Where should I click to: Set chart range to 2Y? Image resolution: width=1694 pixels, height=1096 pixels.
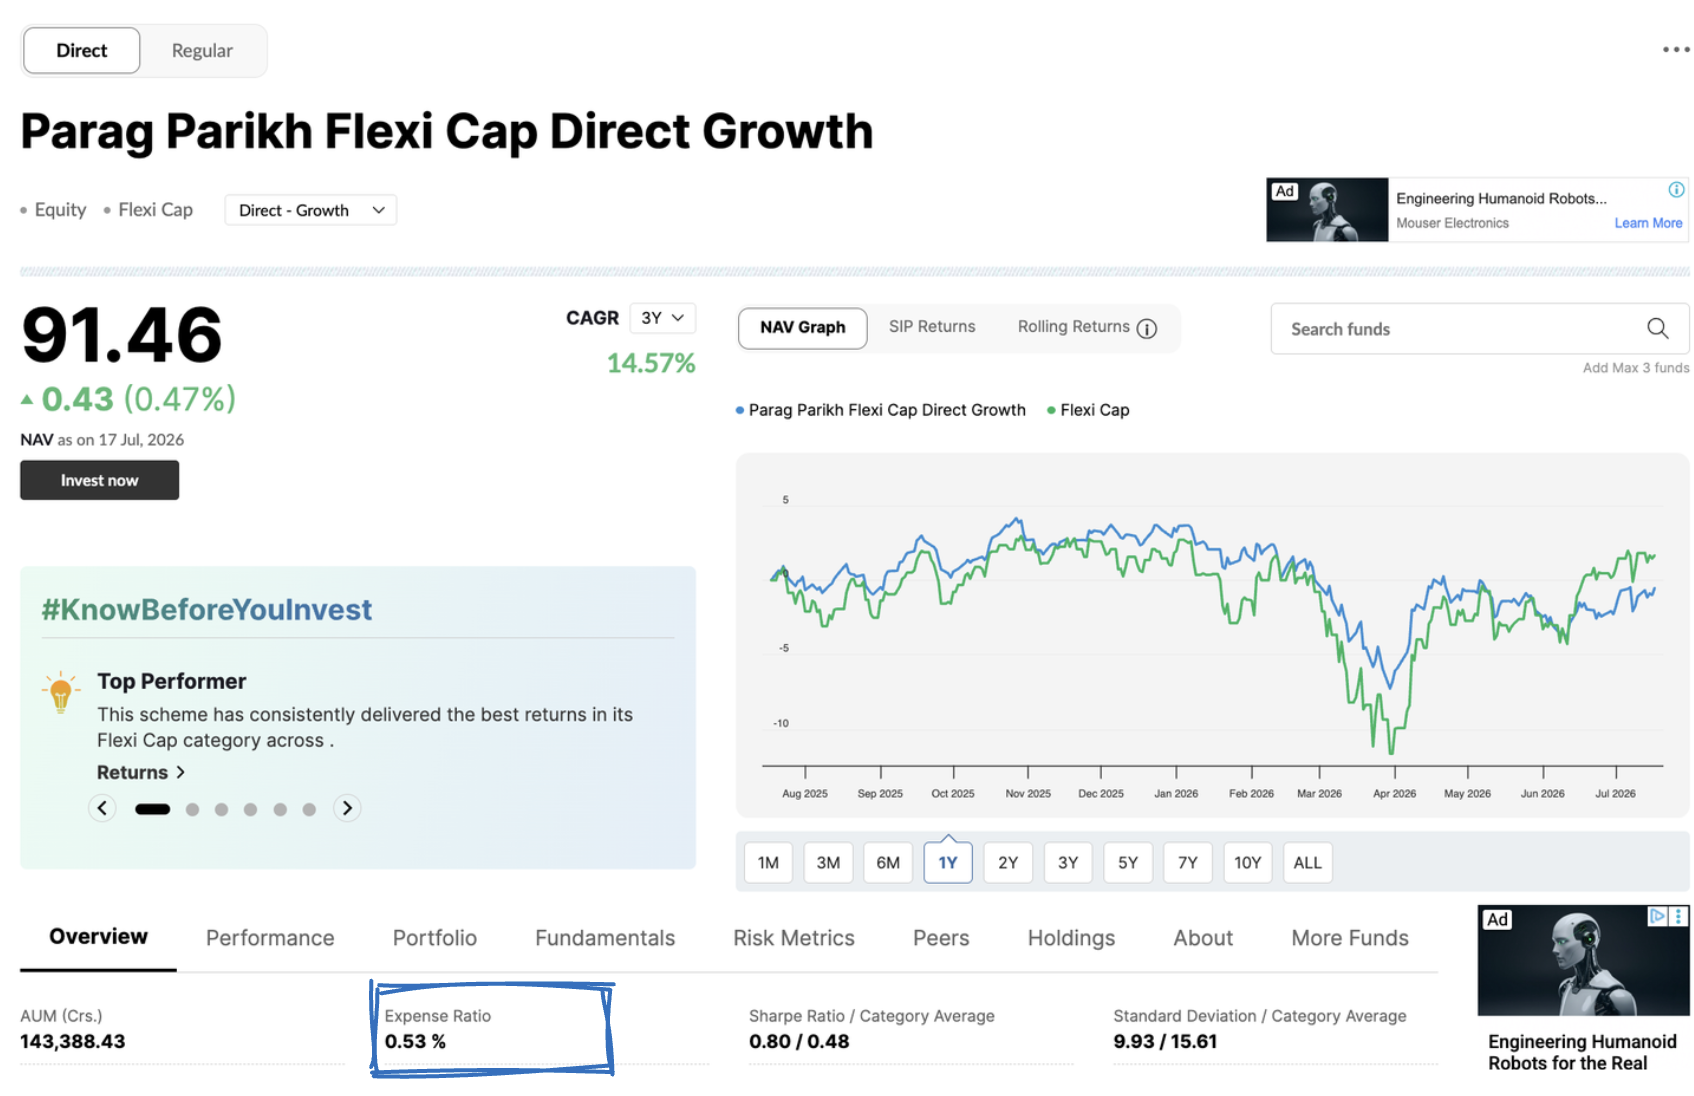click(1008, 863)
